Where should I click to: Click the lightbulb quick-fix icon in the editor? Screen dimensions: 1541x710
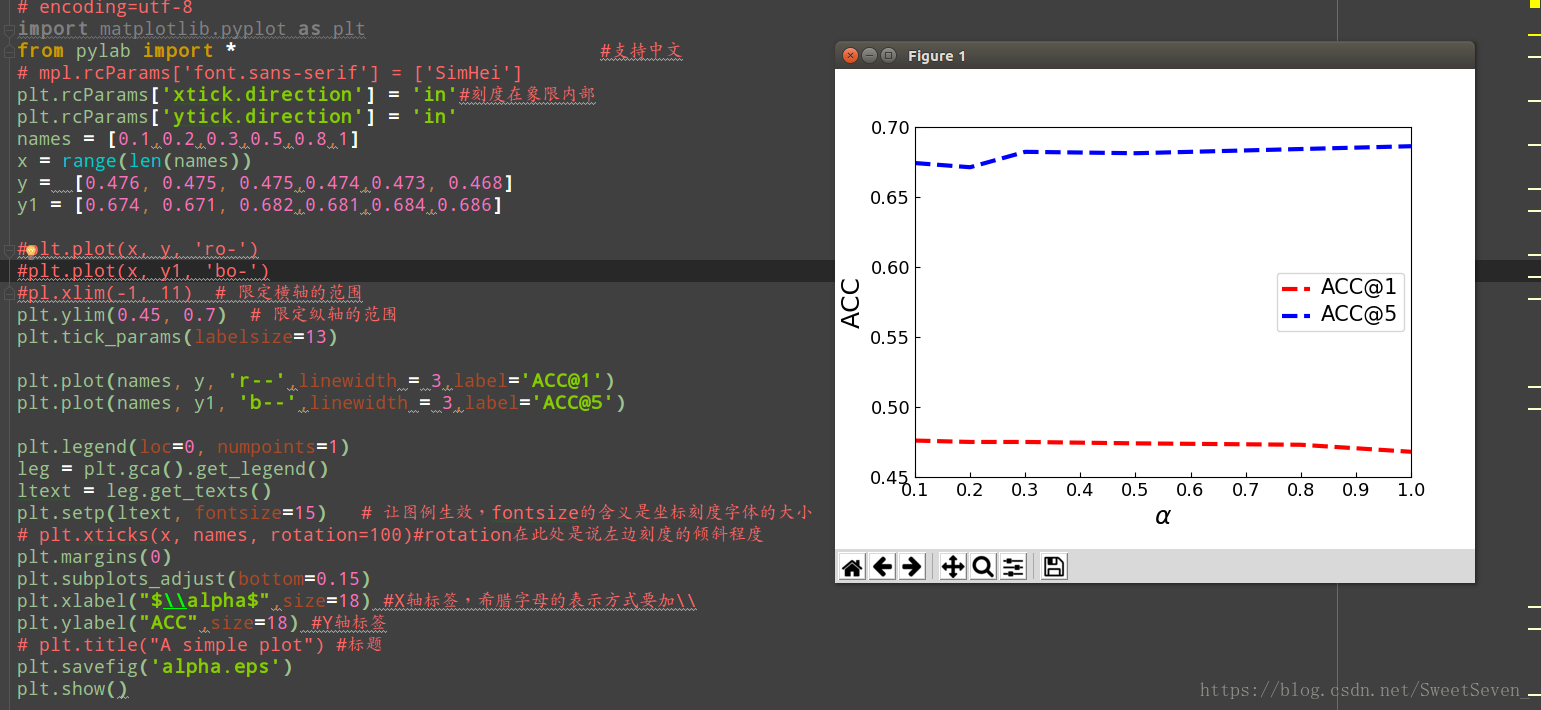[31, 249]
